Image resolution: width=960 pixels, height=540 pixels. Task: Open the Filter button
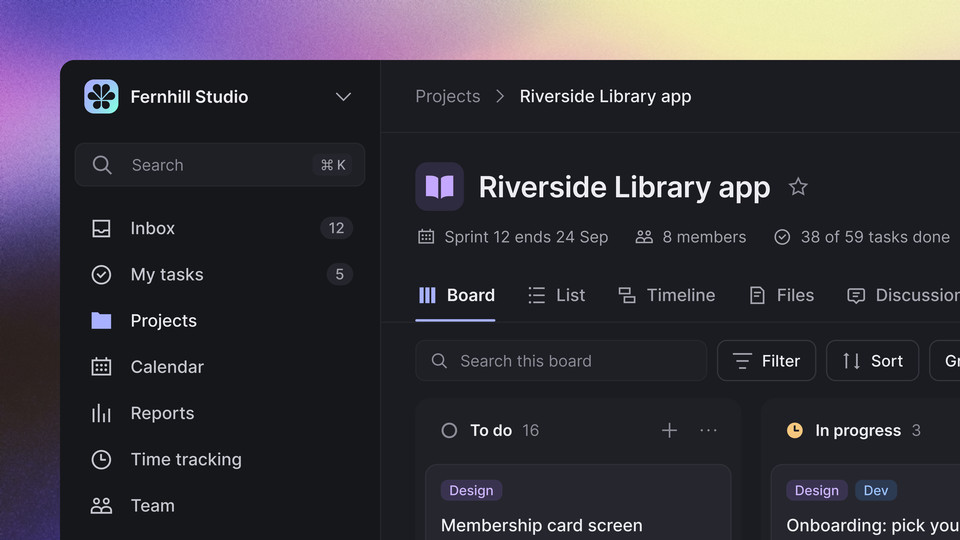(767, 361)
